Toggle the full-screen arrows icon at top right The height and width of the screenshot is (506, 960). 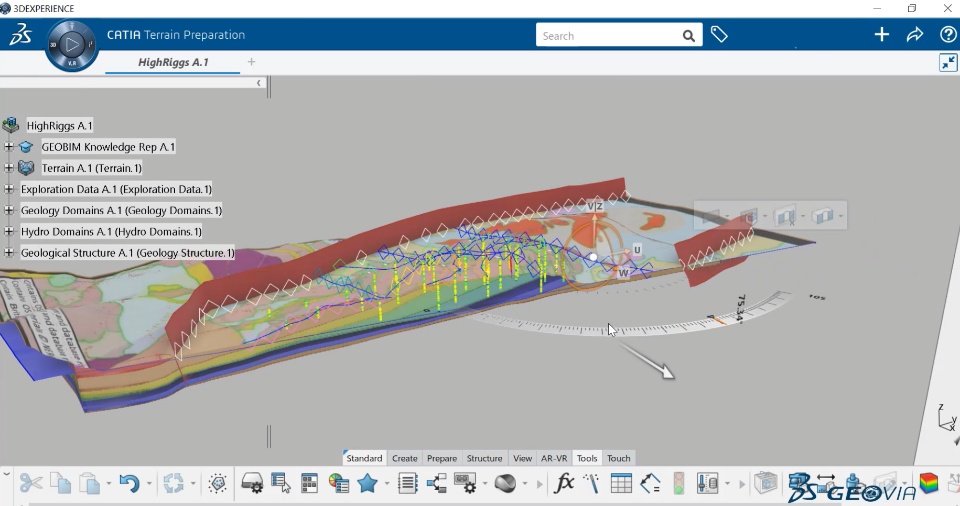point(948,62)
